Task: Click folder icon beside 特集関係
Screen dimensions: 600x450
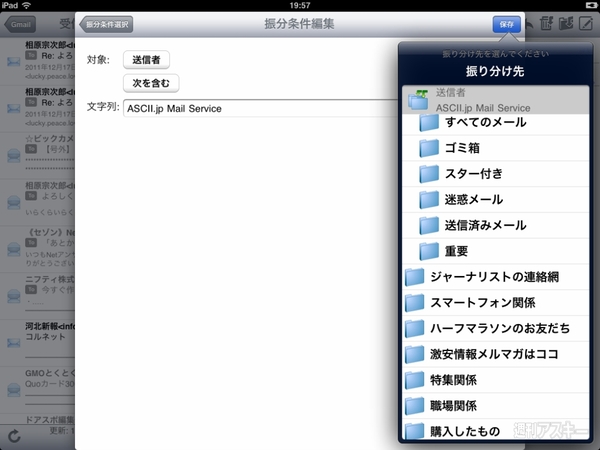Action: pyautogui.click(x=414, y=380)
